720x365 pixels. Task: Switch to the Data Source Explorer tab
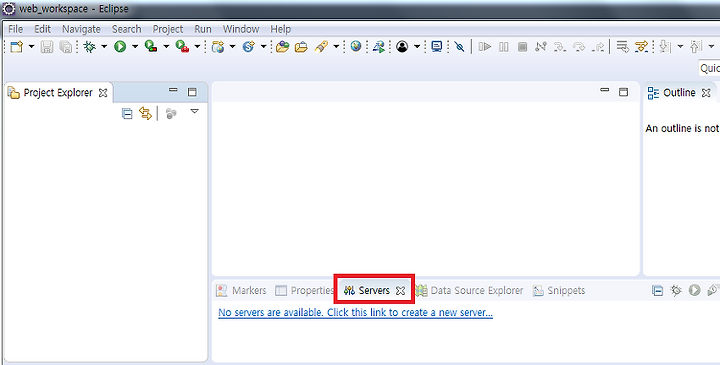tap(469, 291)
